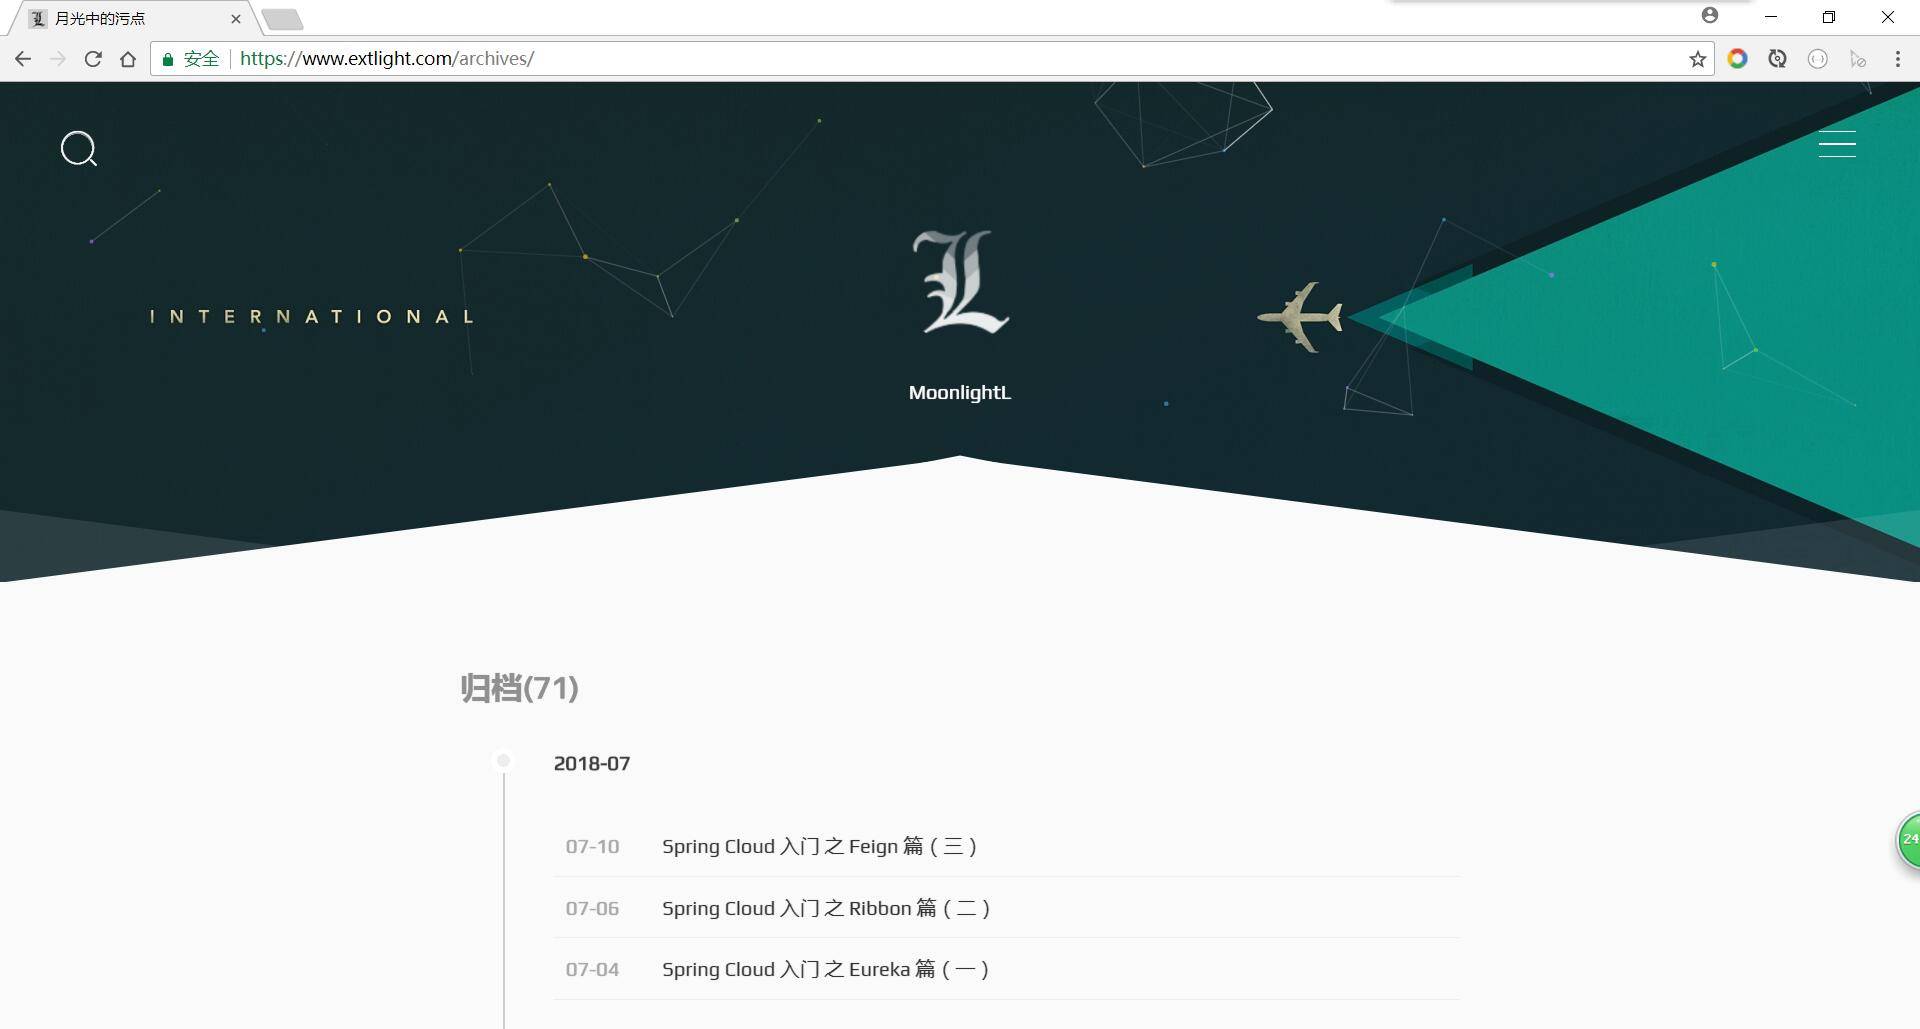1920x1029 pixels.
Task: Open the Chrome profile avatar
Action: click(1710, 15)
